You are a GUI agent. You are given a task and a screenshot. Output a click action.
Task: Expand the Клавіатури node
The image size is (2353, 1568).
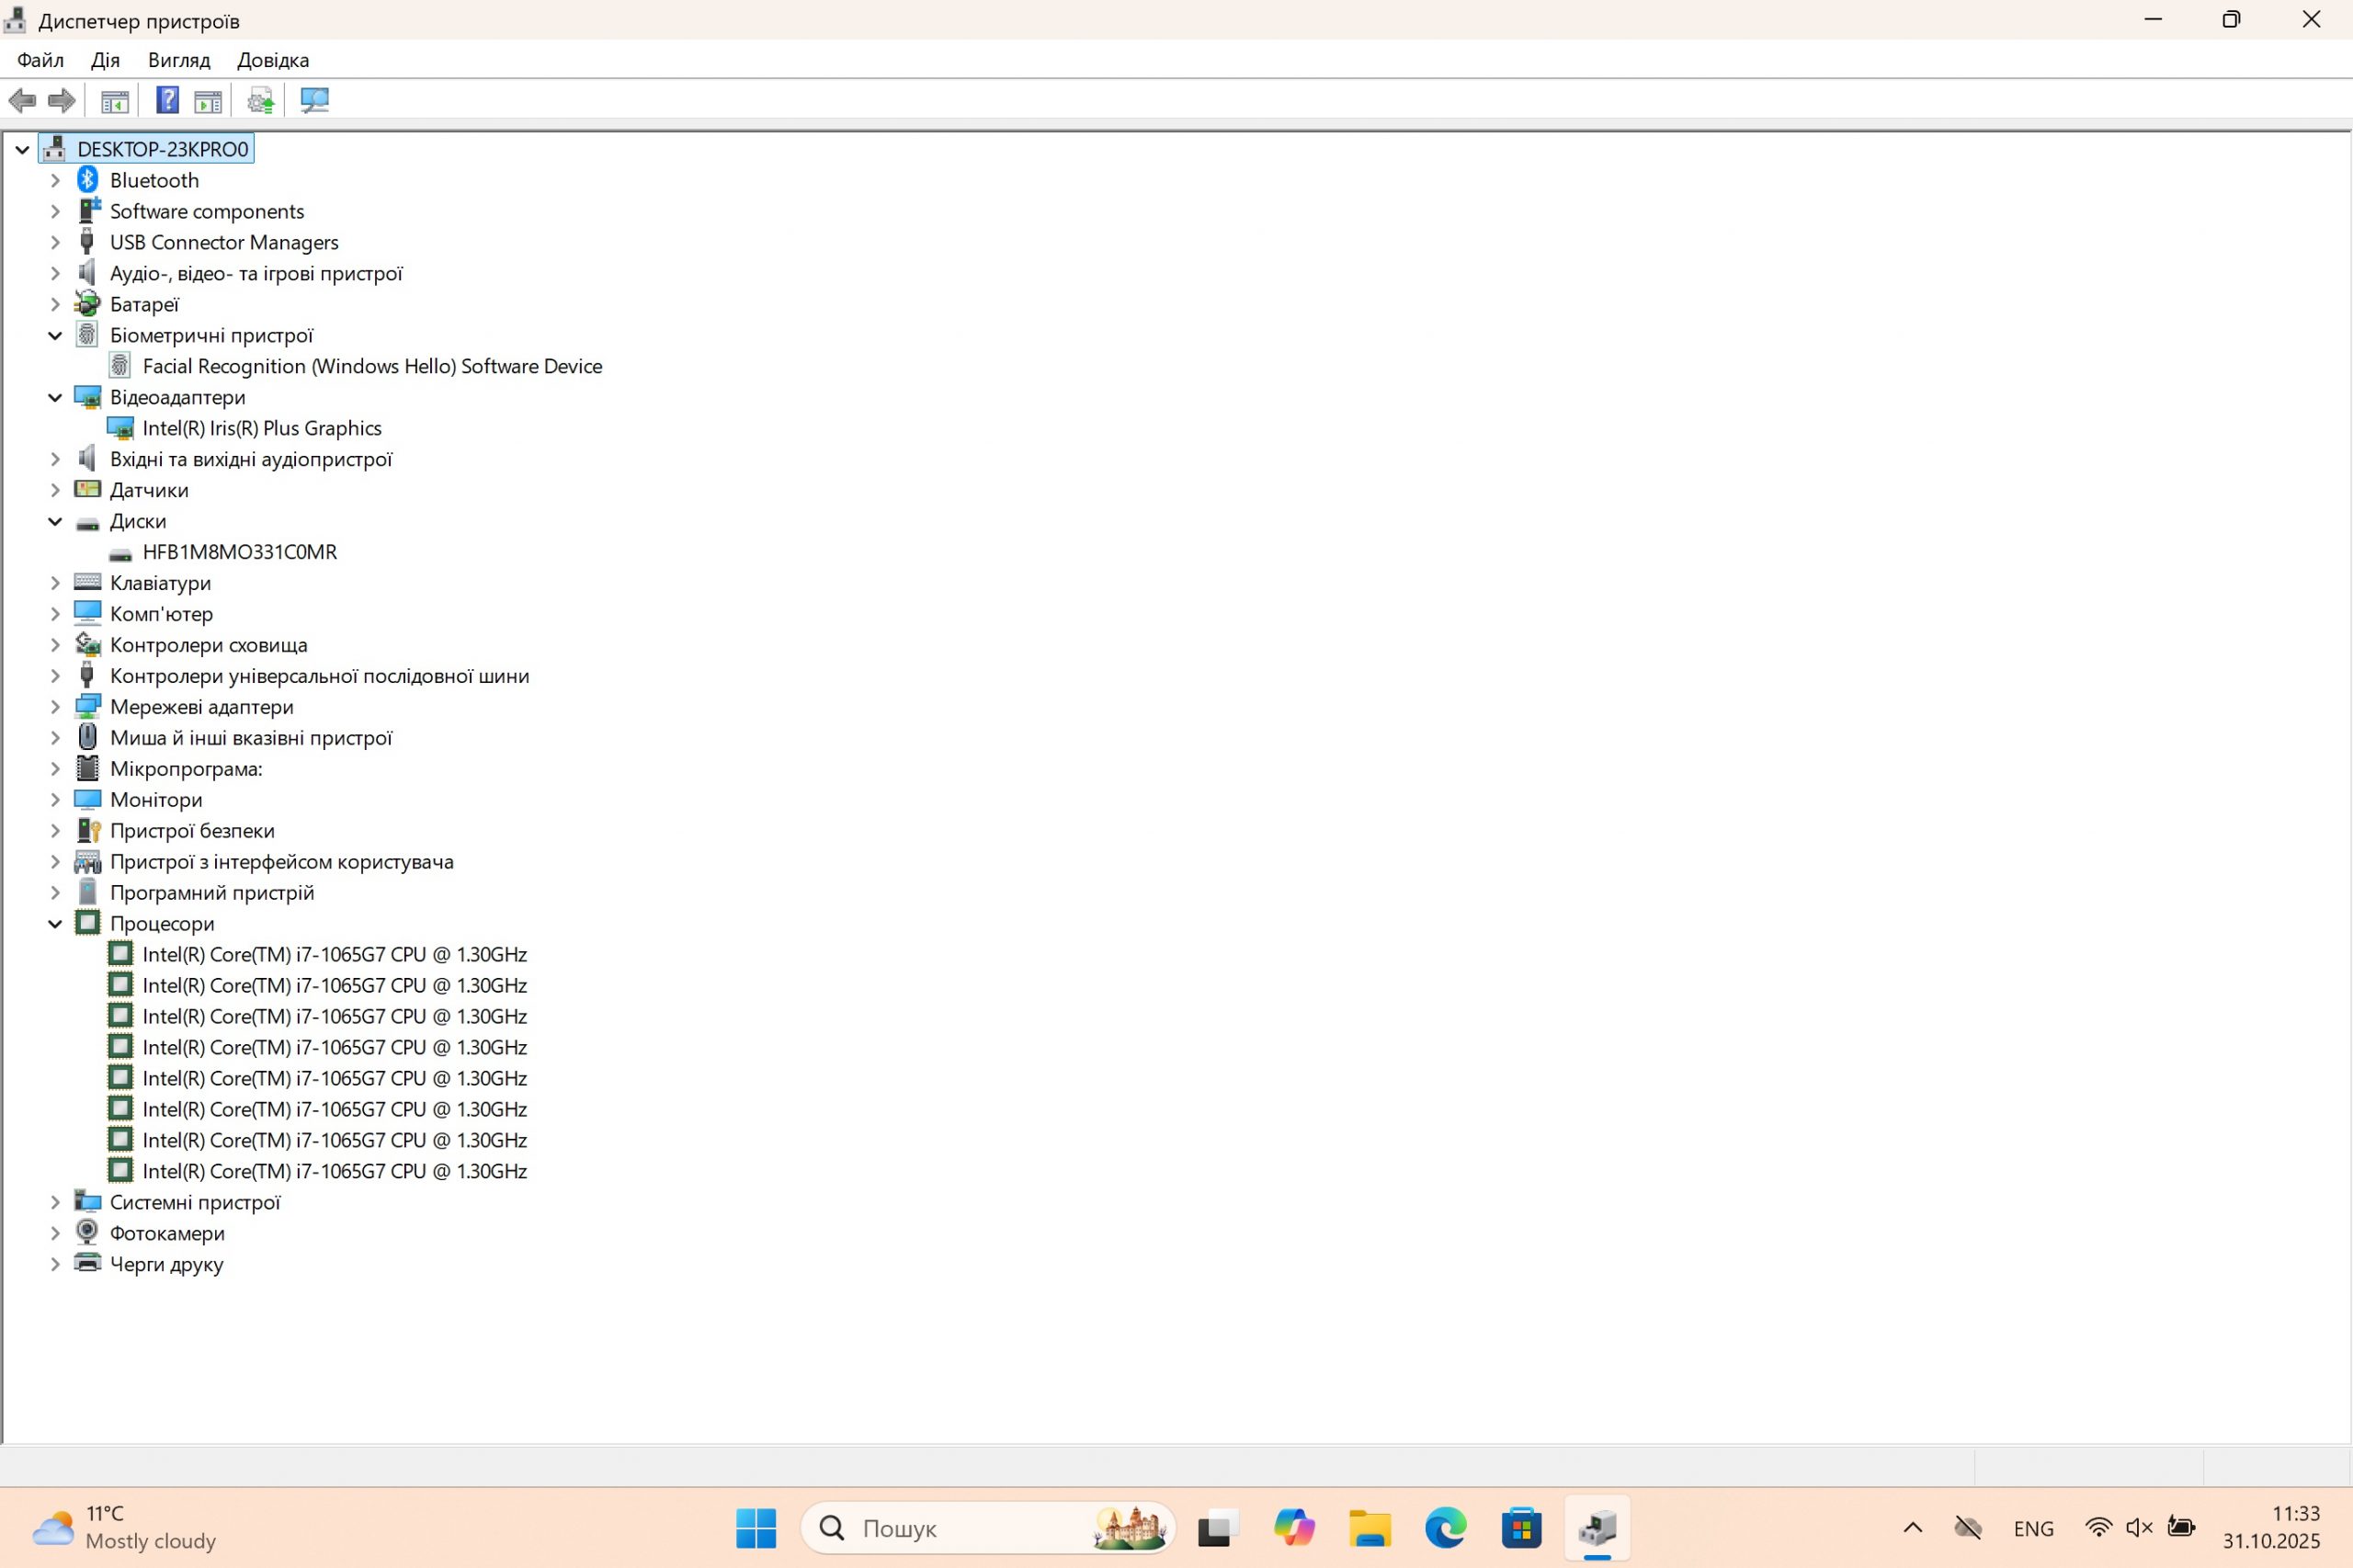(x=55, y=583)
